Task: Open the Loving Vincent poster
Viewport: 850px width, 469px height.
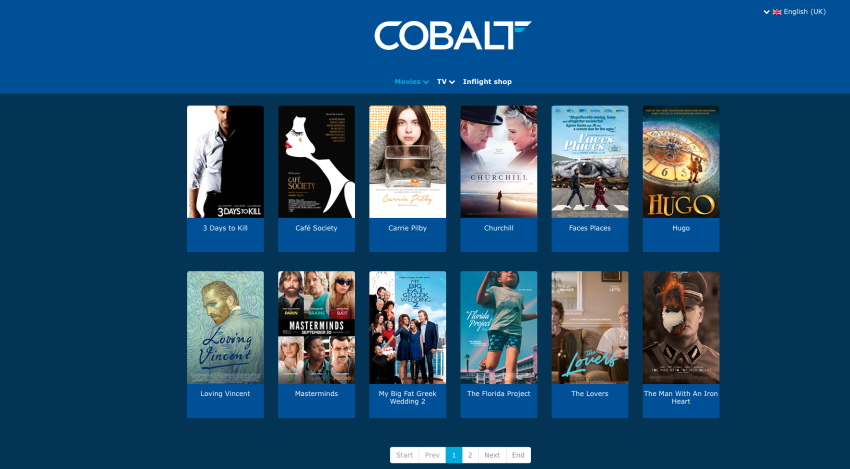Action: coord(226,328)
